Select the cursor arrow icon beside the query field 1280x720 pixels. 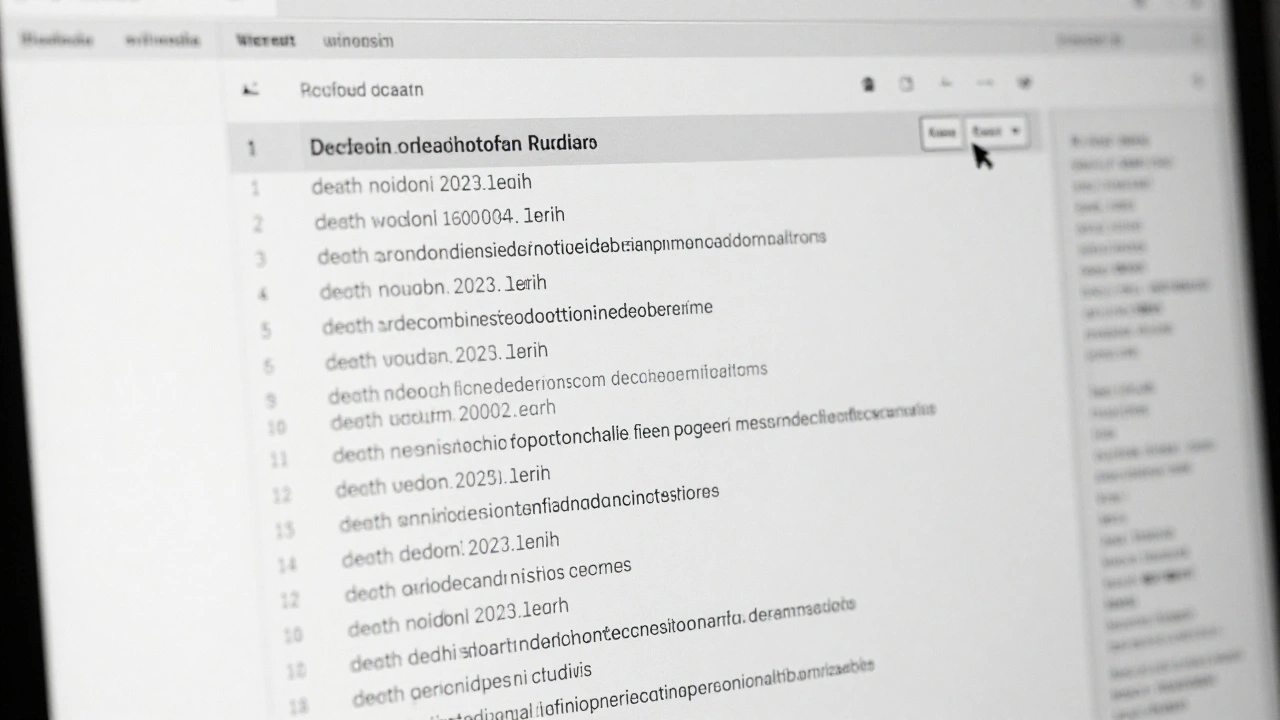pyautogui.click(x=251, y=89)
